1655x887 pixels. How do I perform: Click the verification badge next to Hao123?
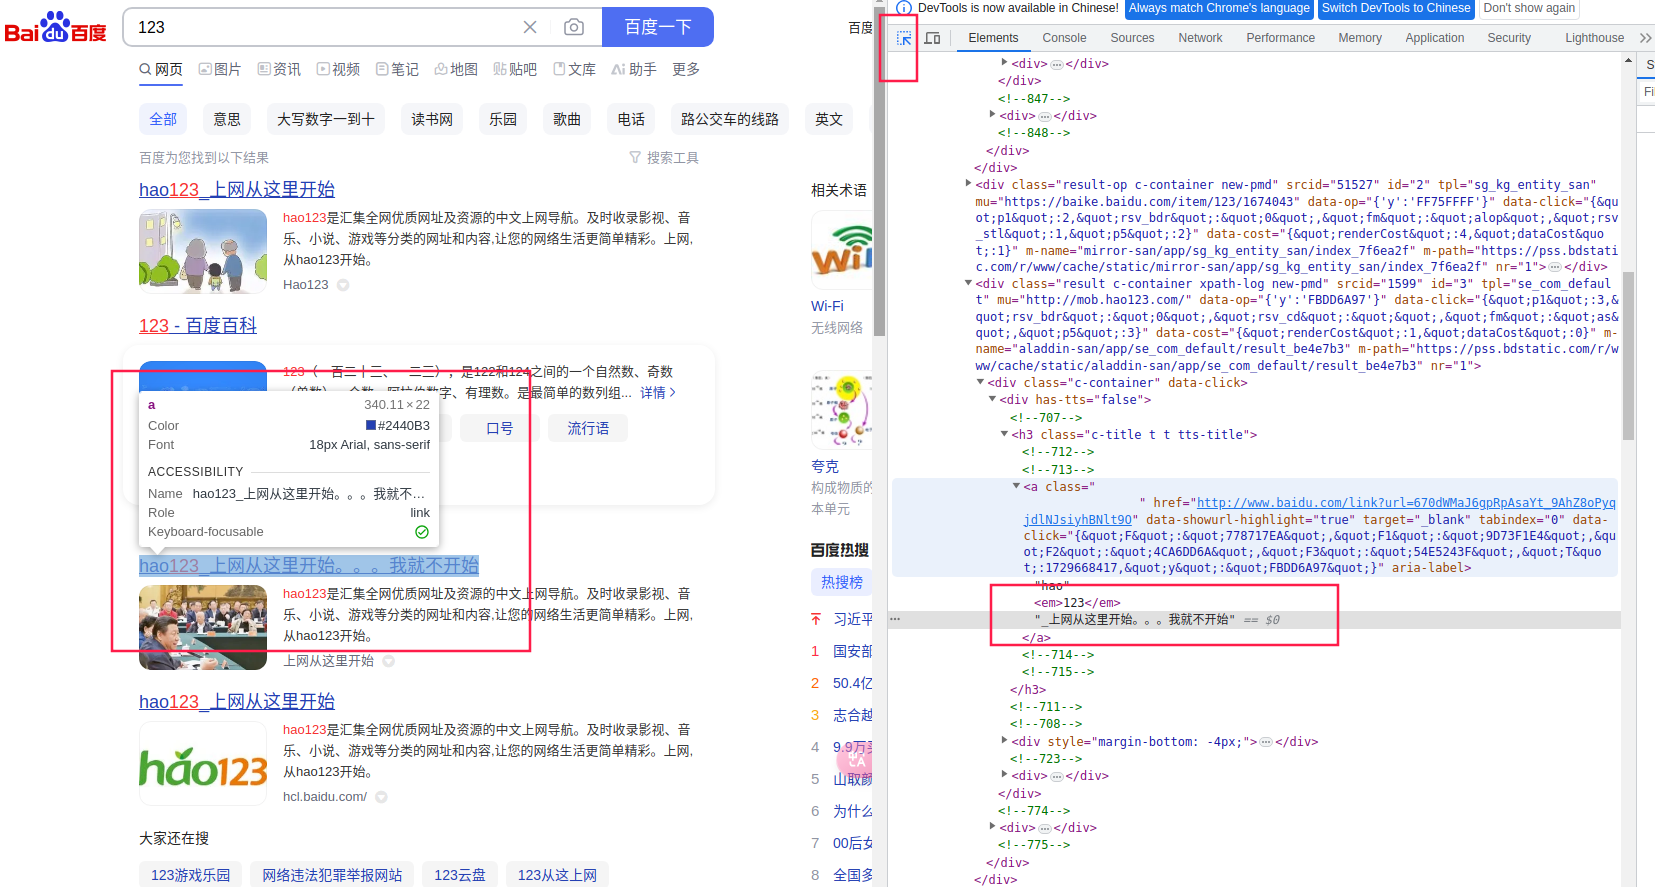[x=343, y=285]
